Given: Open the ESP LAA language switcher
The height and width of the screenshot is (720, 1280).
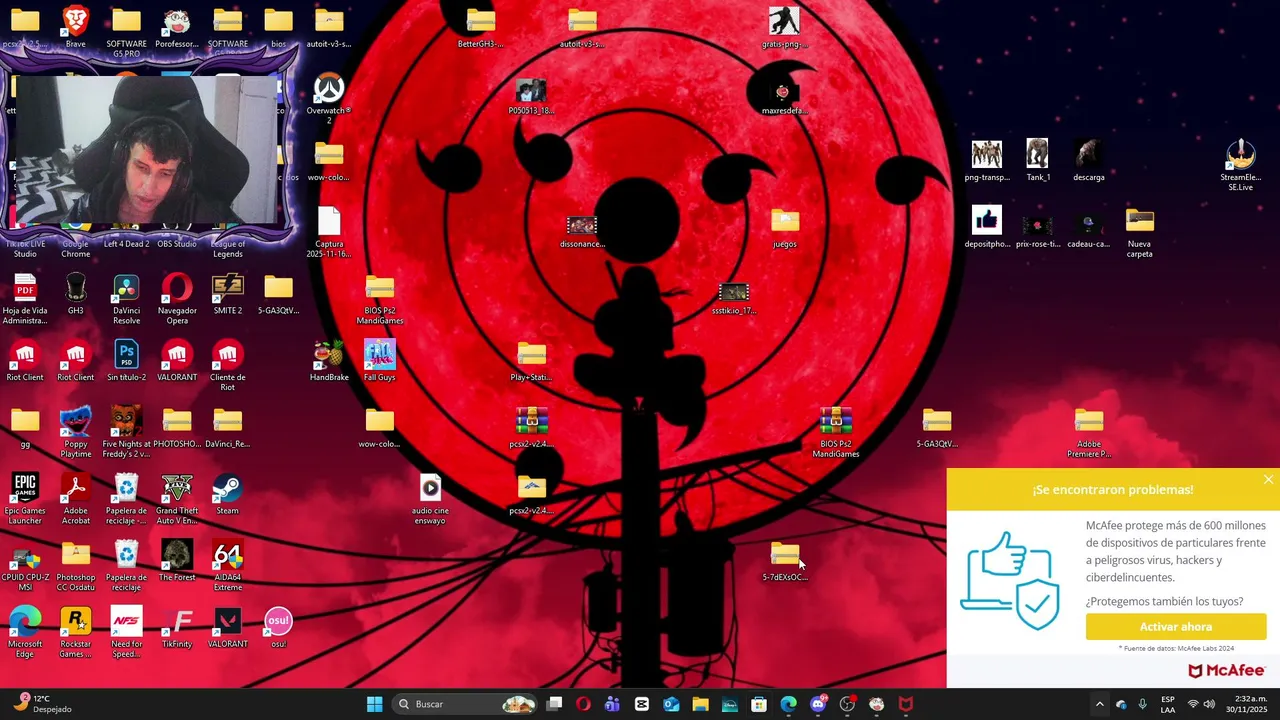Looking at the screenshot, I should (1168, 704).
